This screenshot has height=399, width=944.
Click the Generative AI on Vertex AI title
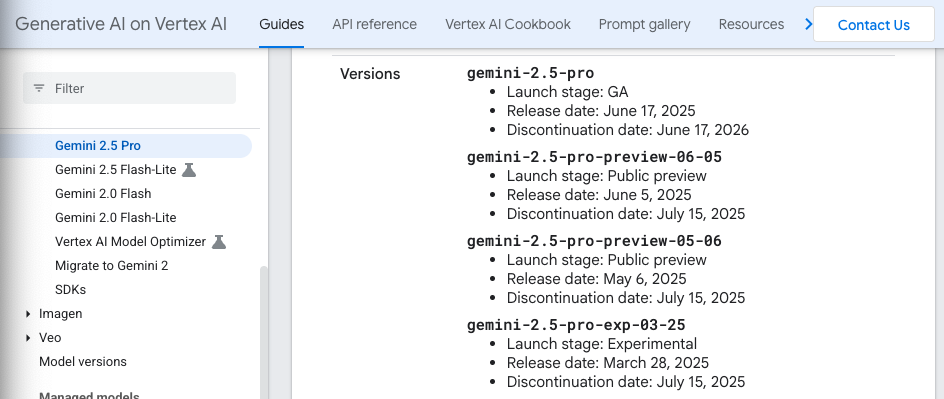121,24
